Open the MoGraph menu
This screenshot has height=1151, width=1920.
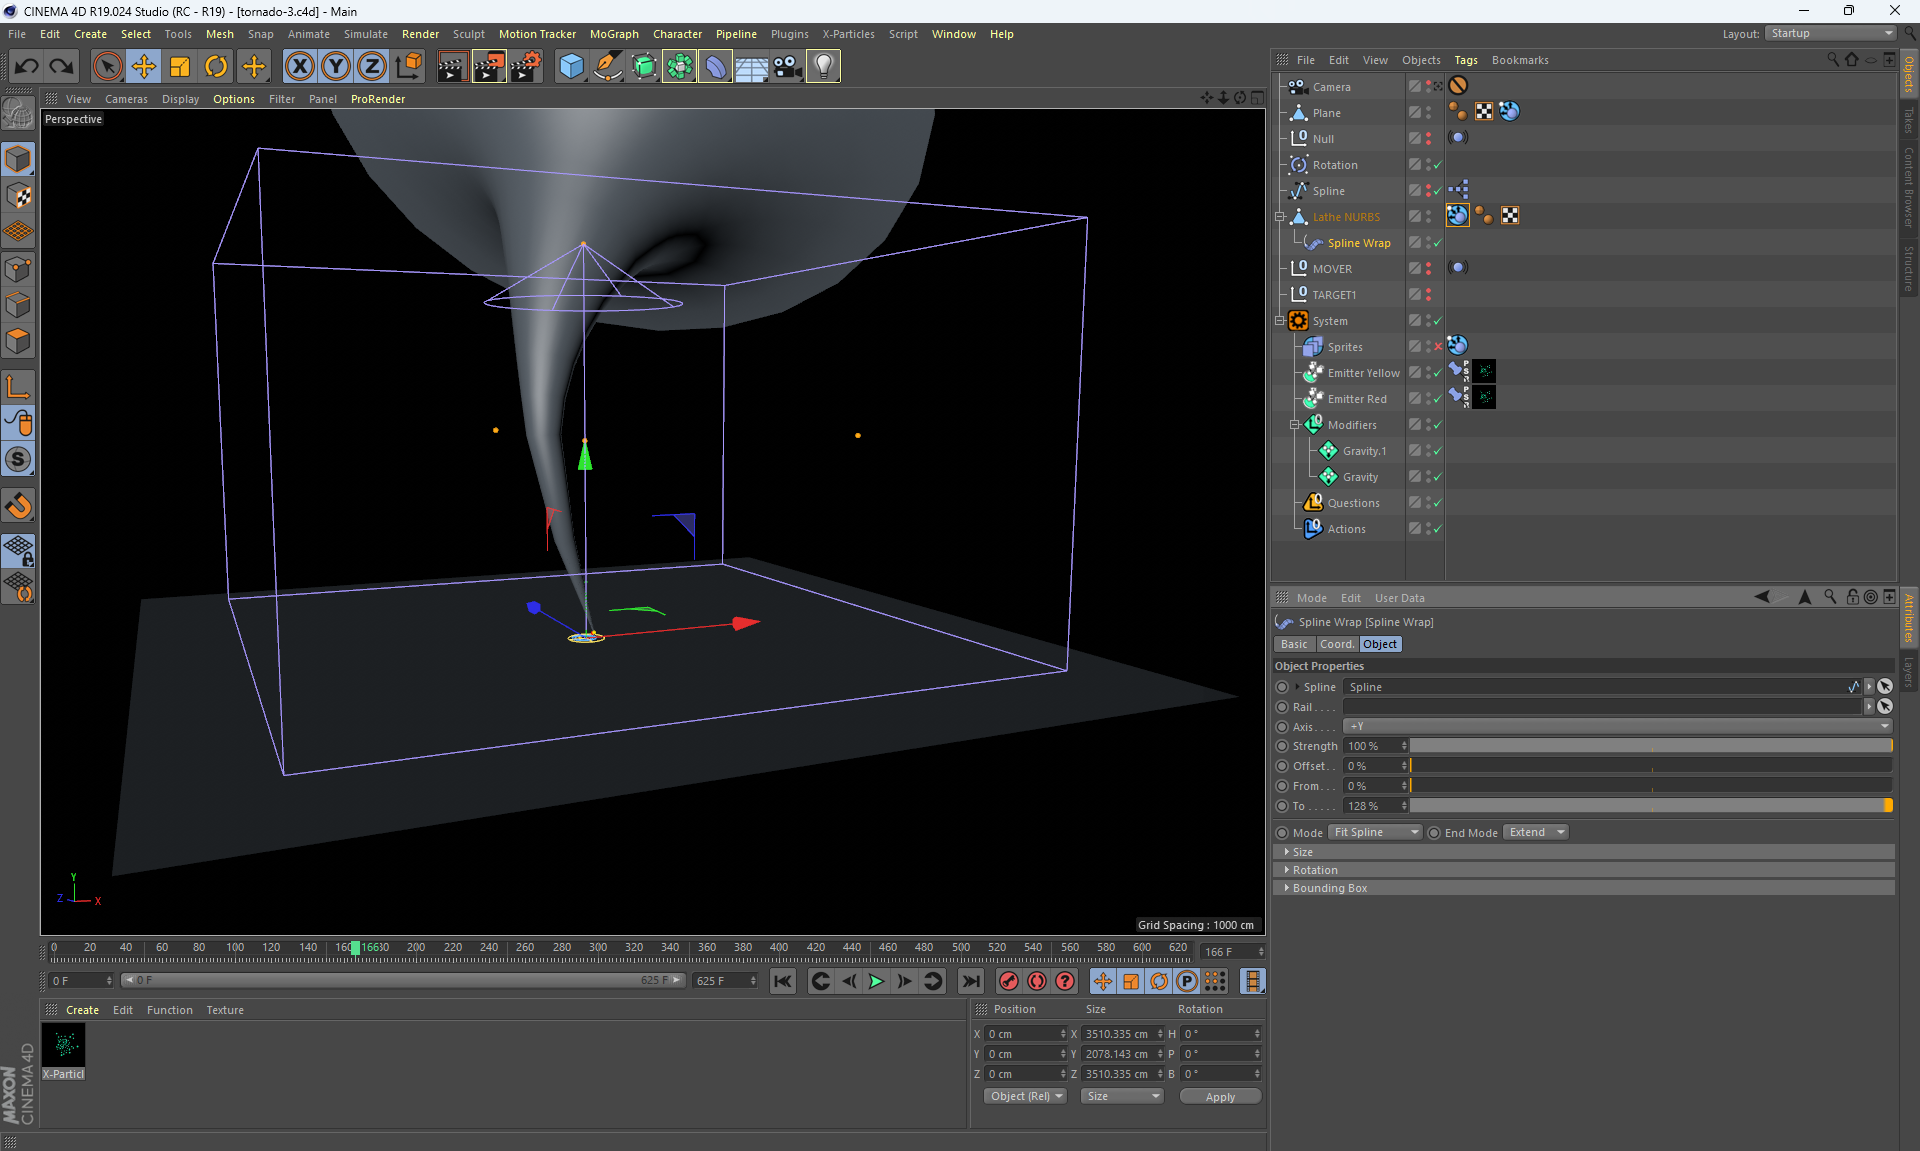(613, 34)
